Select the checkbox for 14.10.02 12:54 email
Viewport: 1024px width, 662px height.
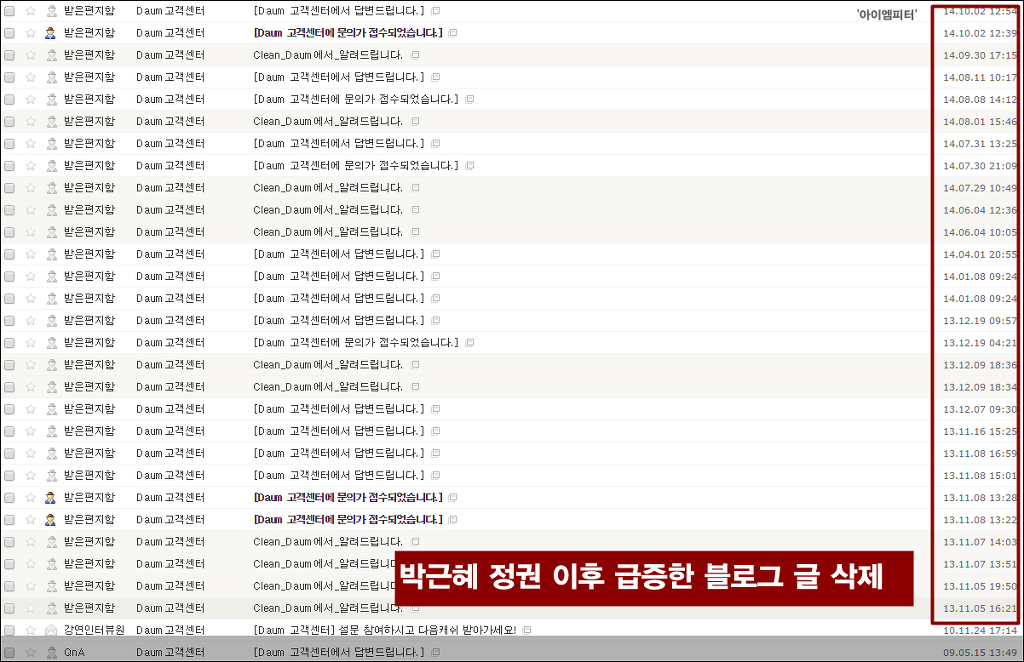point(10,11)
